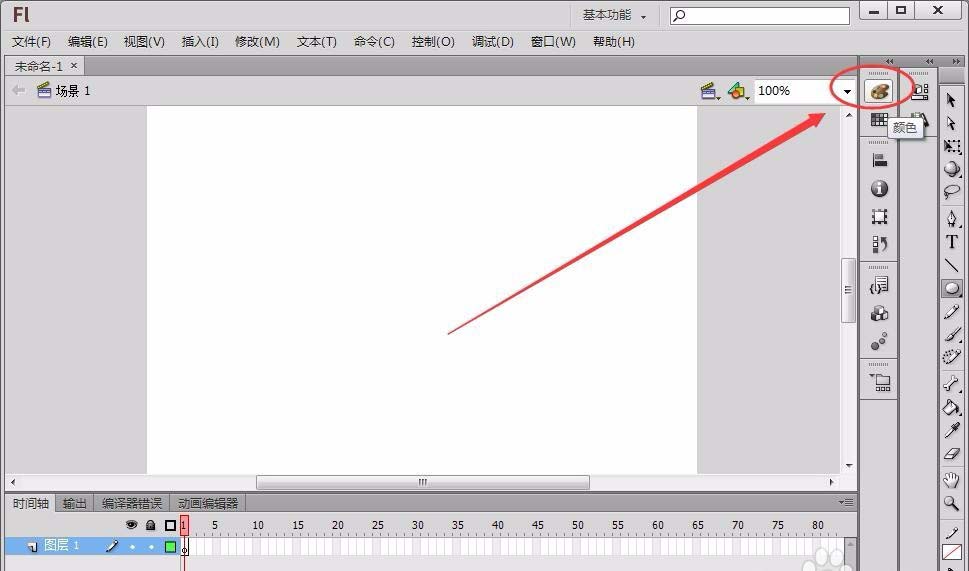This screenshot has height=571, width=969.
Task: Open the Transform panel icon
Action: 879,216
